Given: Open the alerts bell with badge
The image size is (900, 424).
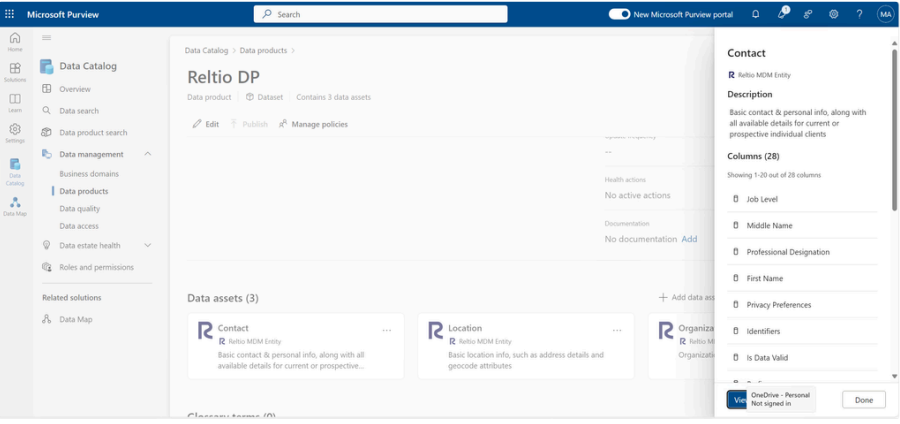Looking at the screenshot, I should coord(782,13).
